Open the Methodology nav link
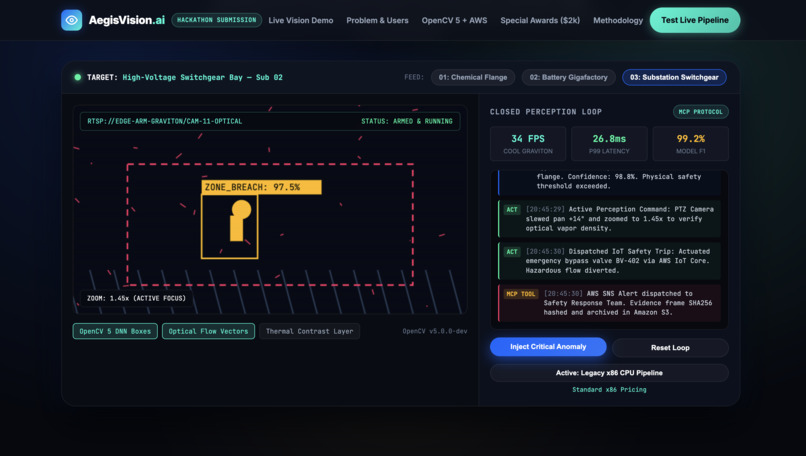This screenshot has height=456, width=806. pyautogui.click(x=618, y=21)
